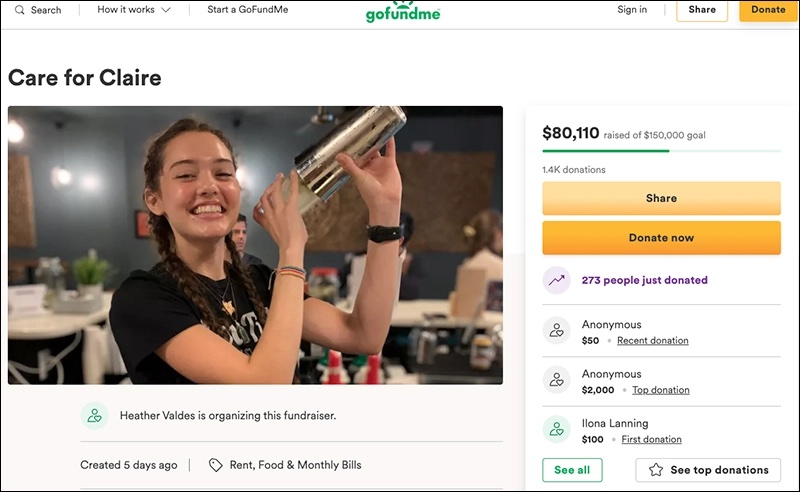The image size is (800, 492).
Task: Click the trending arrow icon
Action: point(556,280)
